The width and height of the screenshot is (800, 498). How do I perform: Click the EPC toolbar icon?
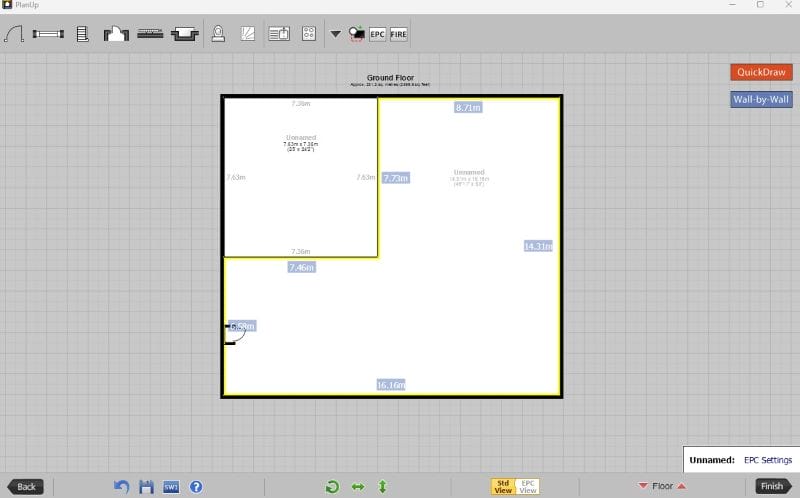pyautogui.click(x=377, y=34)
